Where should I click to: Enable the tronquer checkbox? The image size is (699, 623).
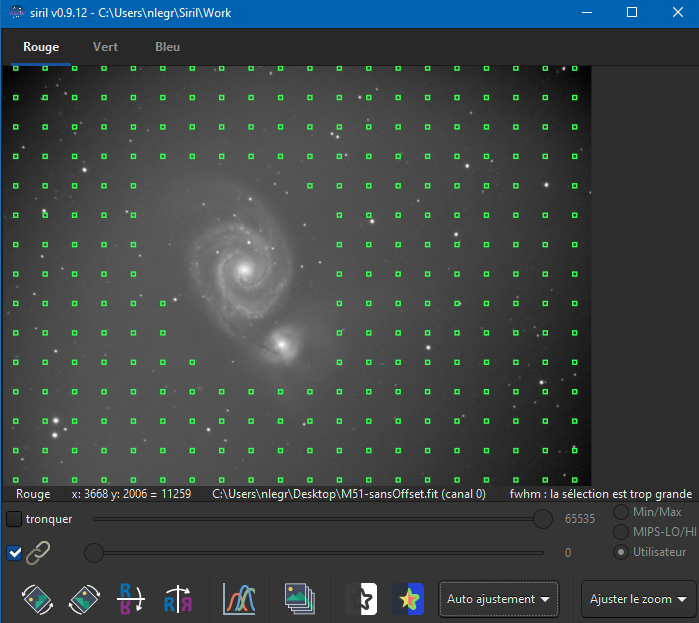[14, 519]
